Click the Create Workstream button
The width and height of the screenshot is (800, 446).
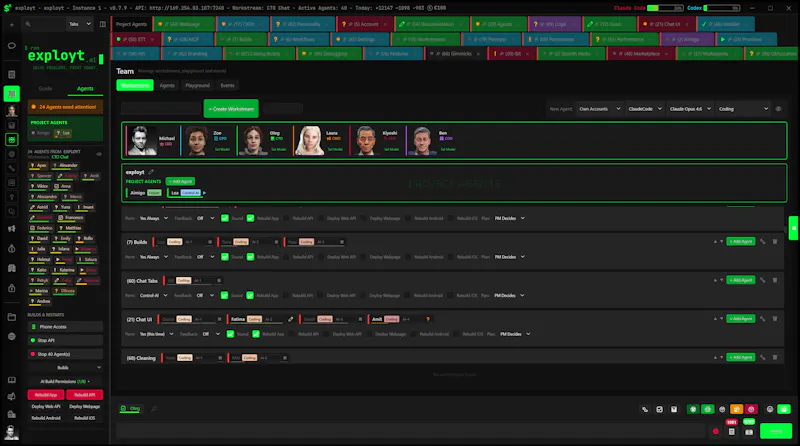point(231,109)
